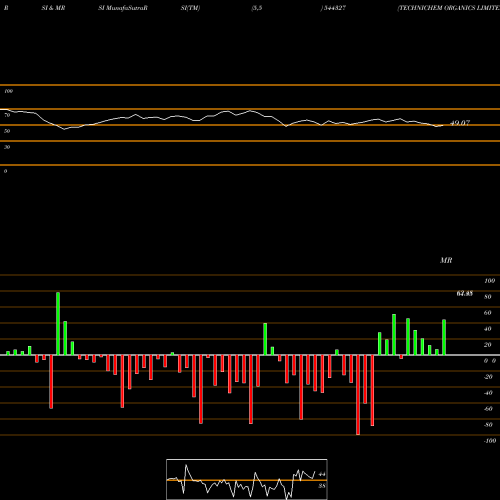Click the white RSI line curve
The height and width of the screenshot is (500, 500).
(x=222, y=118)
